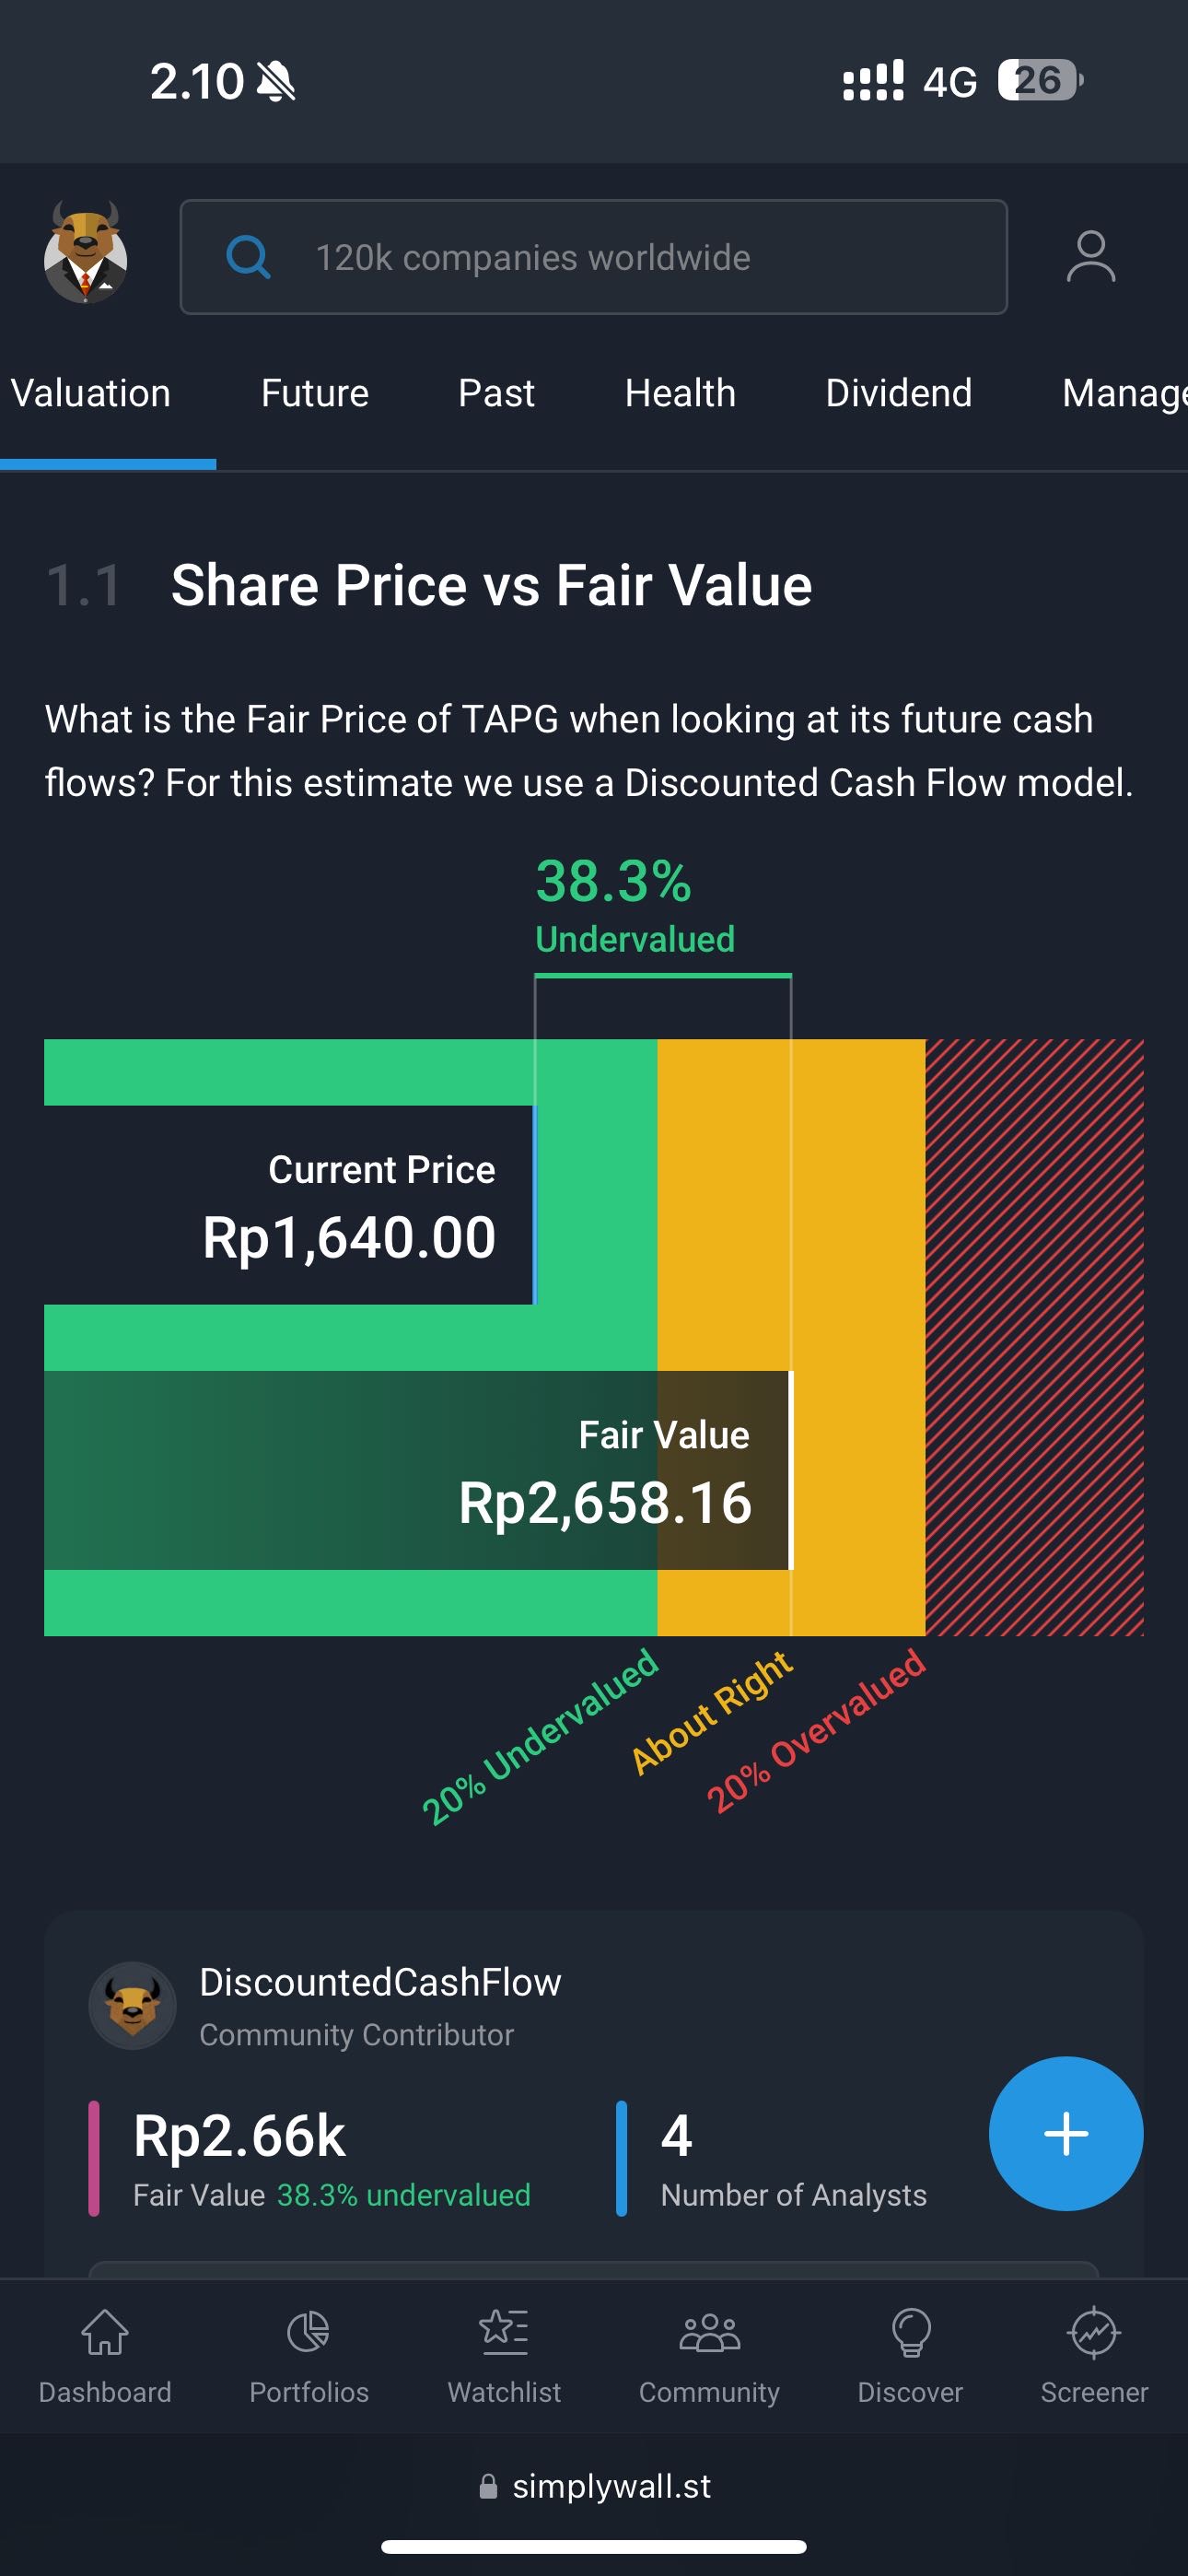Open the Screener target icon
This screenshot has height=2576, width=1188.
[1094, 2332]
